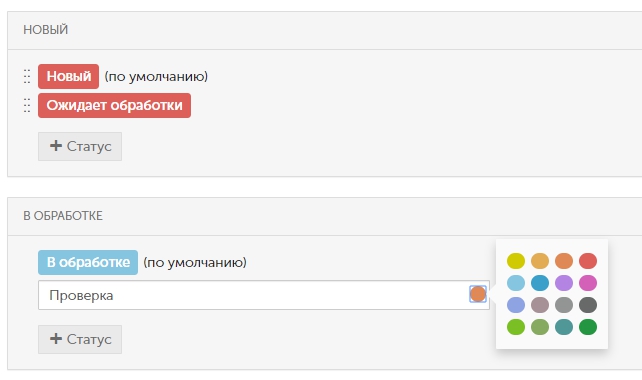Pick the bright lime green swatch
The width and height of the screenshot is (642, 380).
(x=516, y=327)
